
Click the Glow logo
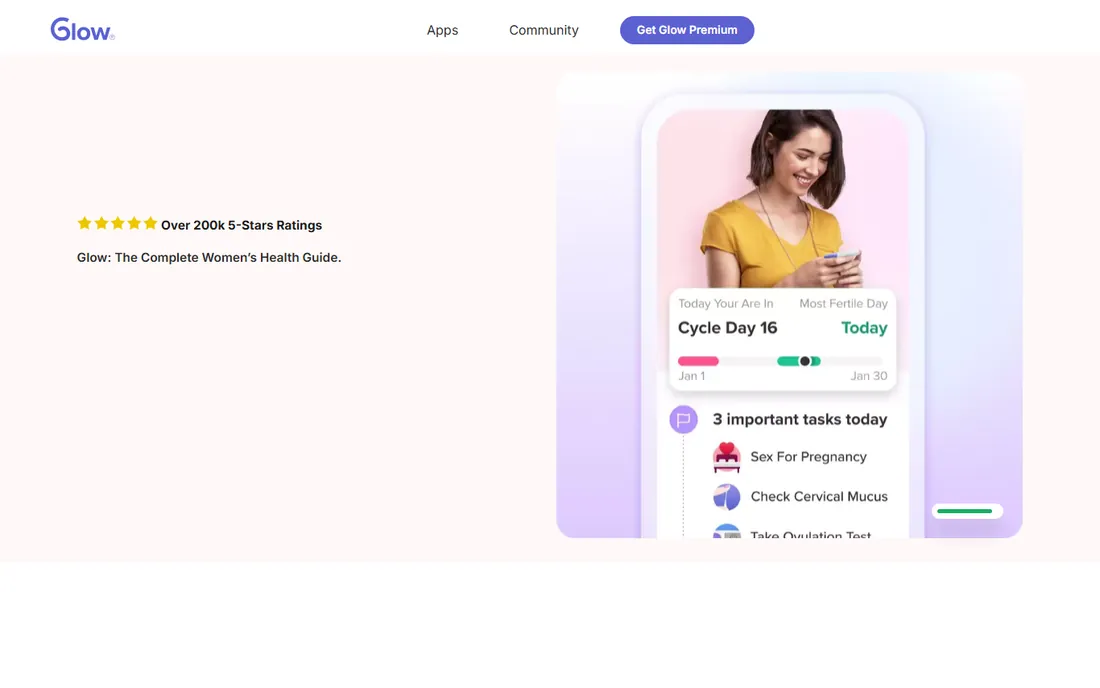pyautogui.click(x=82, y=29)
